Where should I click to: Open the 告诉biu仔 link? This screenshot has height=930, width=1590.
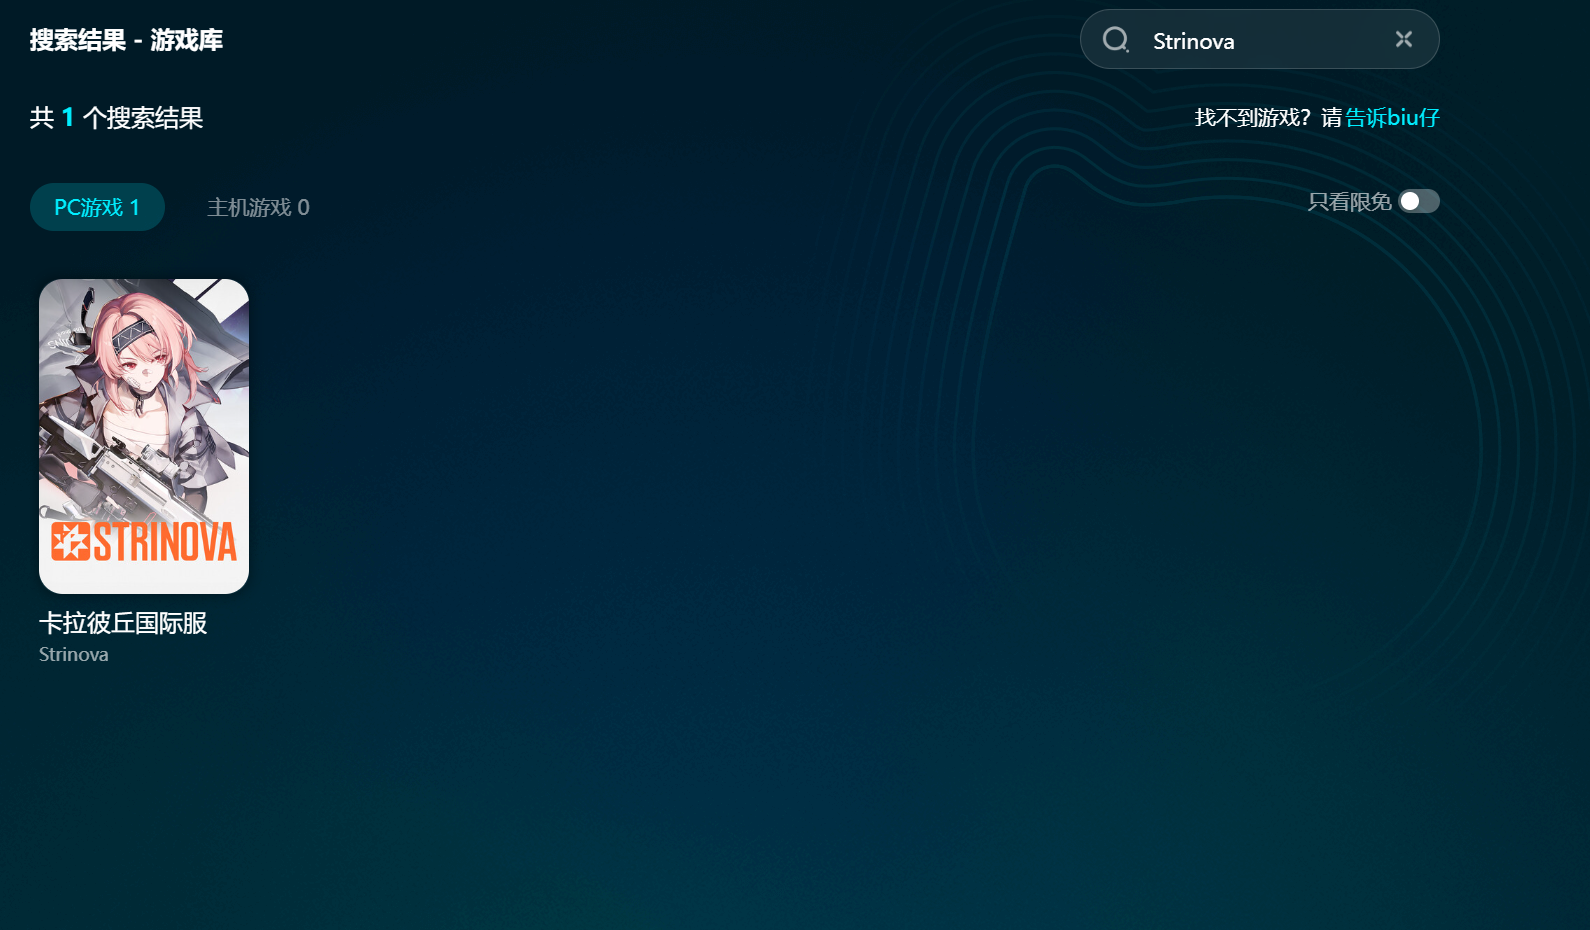(1392, 118)
